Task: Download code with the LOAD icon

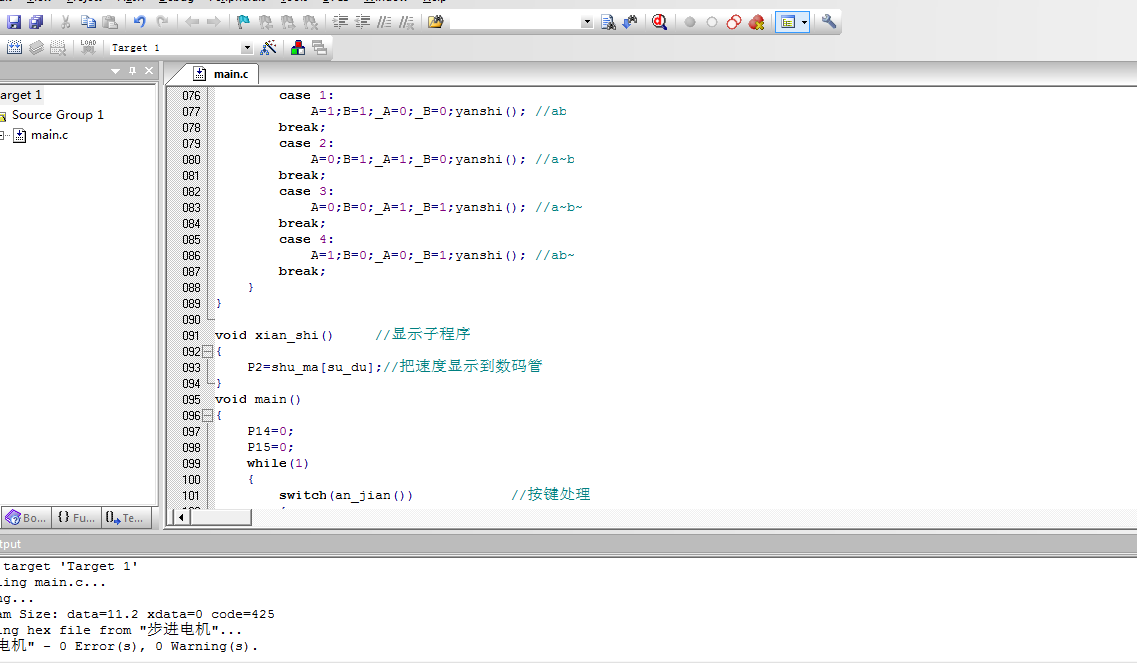Action: point(88,48)
